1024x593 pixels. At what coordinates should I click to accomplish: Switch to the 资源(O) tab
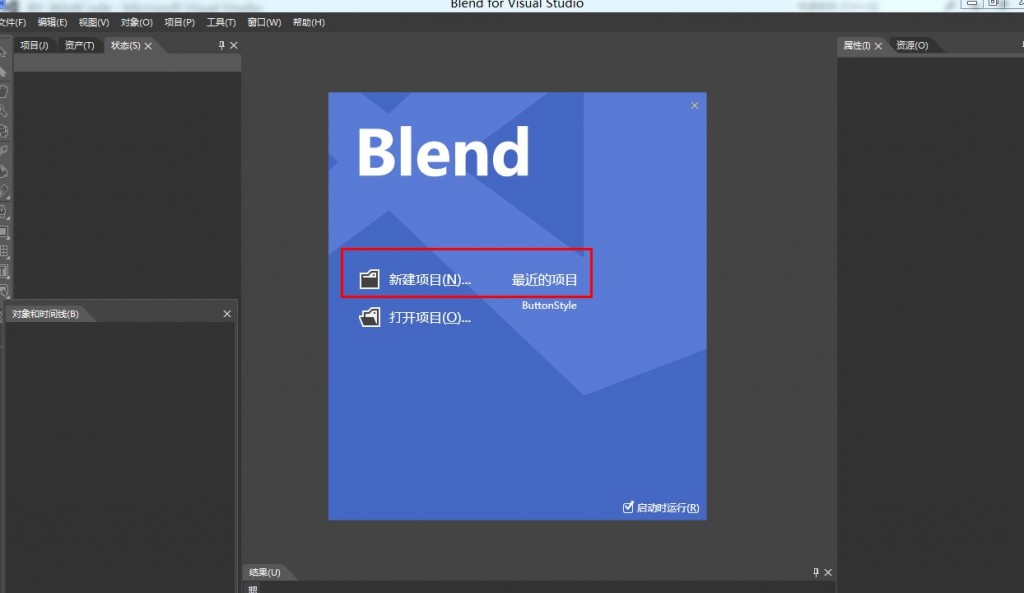click(912, 45)
